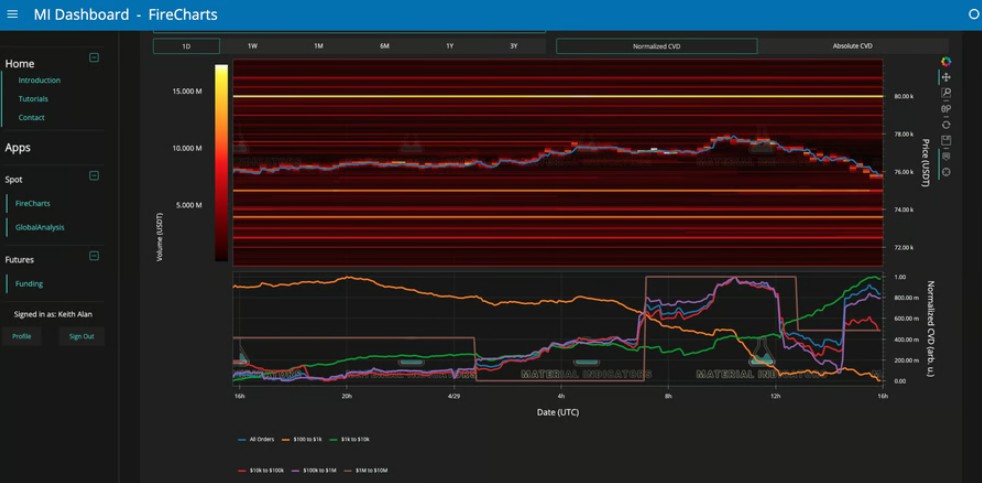Open the Introduction link
Image resolution: width=982 pixels, height=483 pixels.
click(39, 80)
